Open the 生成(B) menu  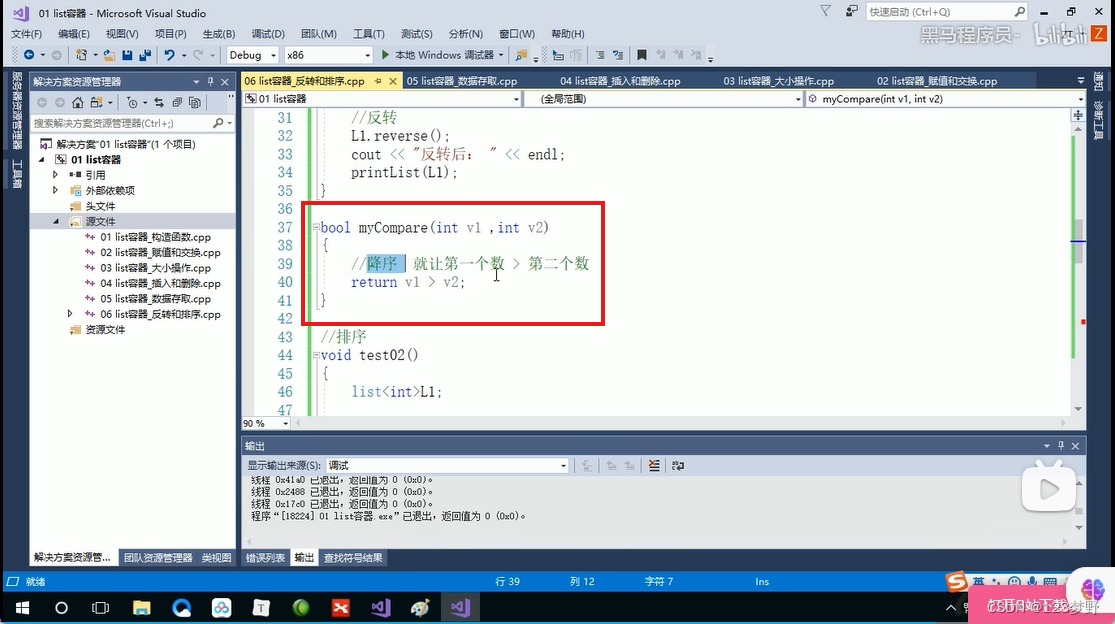click(219, 33)
